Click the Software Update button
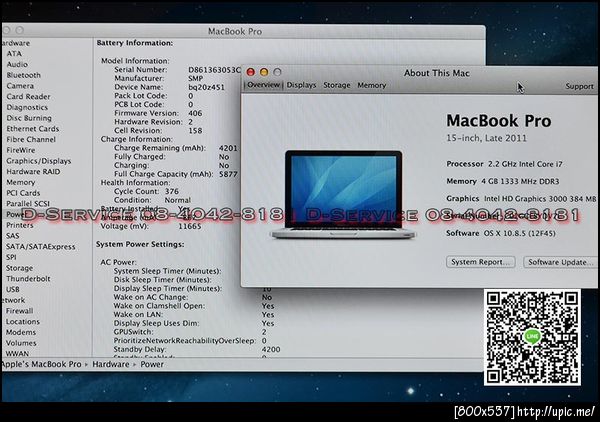Image resolution: width=600 pixels, height=422 pixels. [560, 262]
